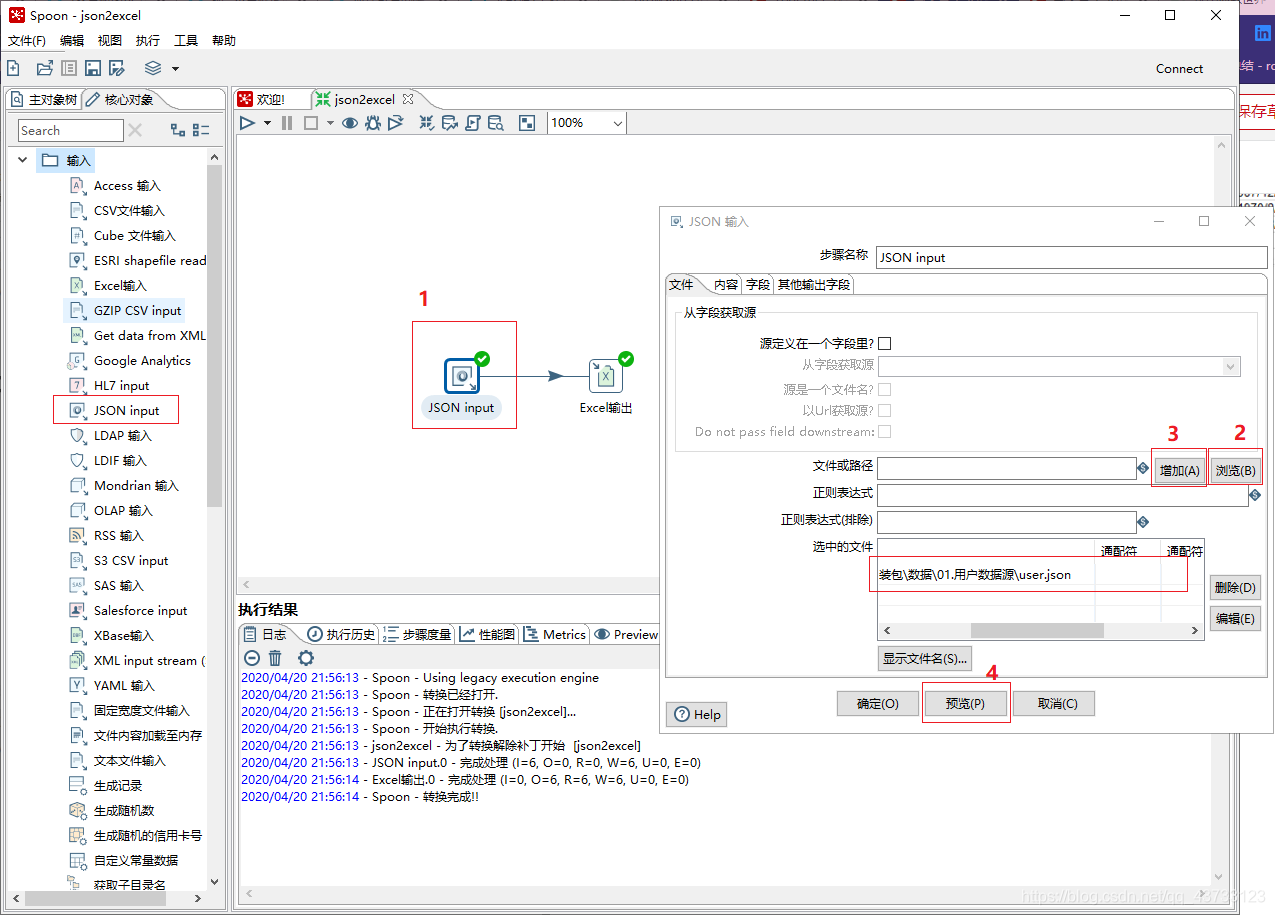The height and width of the screenshot is (915, 1275).
Task: Switch to 内容 tab in JSON dialog
Action: pyautogui.click(x=726, y=284)
